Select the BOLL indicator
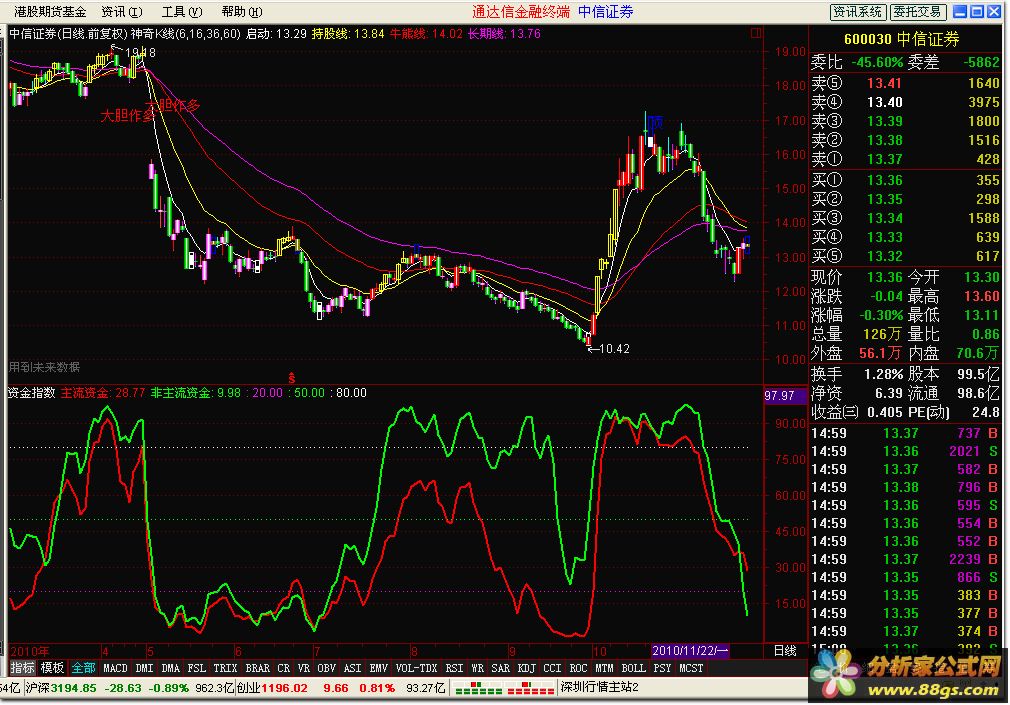The image size is (1010, 705). point(633,668)
